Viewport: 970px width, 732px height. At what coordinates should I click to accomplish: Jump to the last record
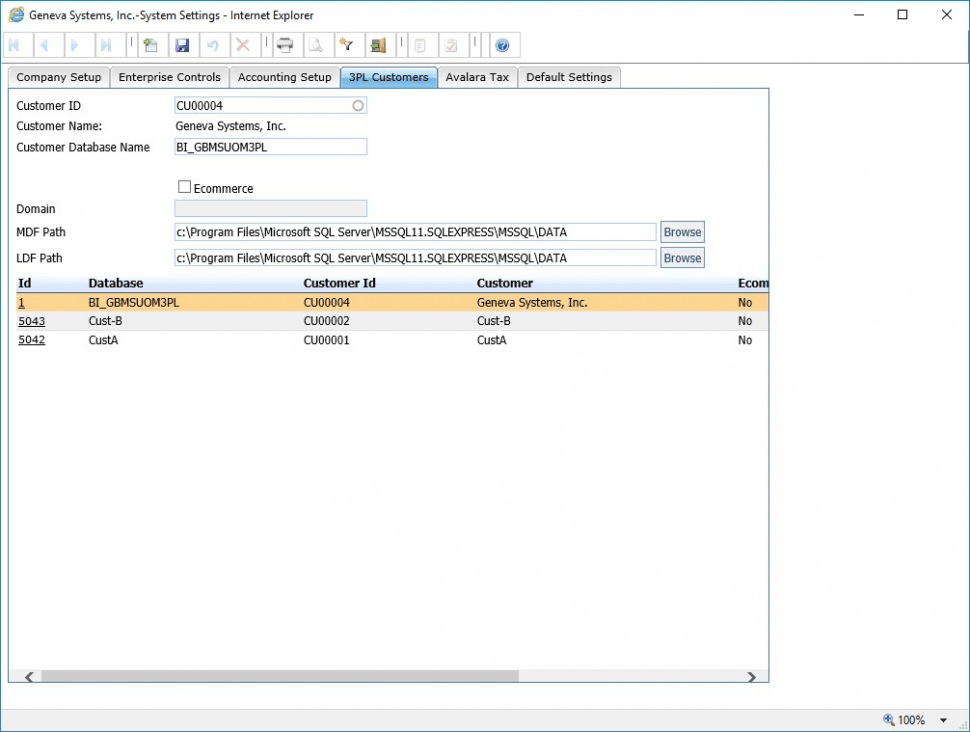coord(108,44)
